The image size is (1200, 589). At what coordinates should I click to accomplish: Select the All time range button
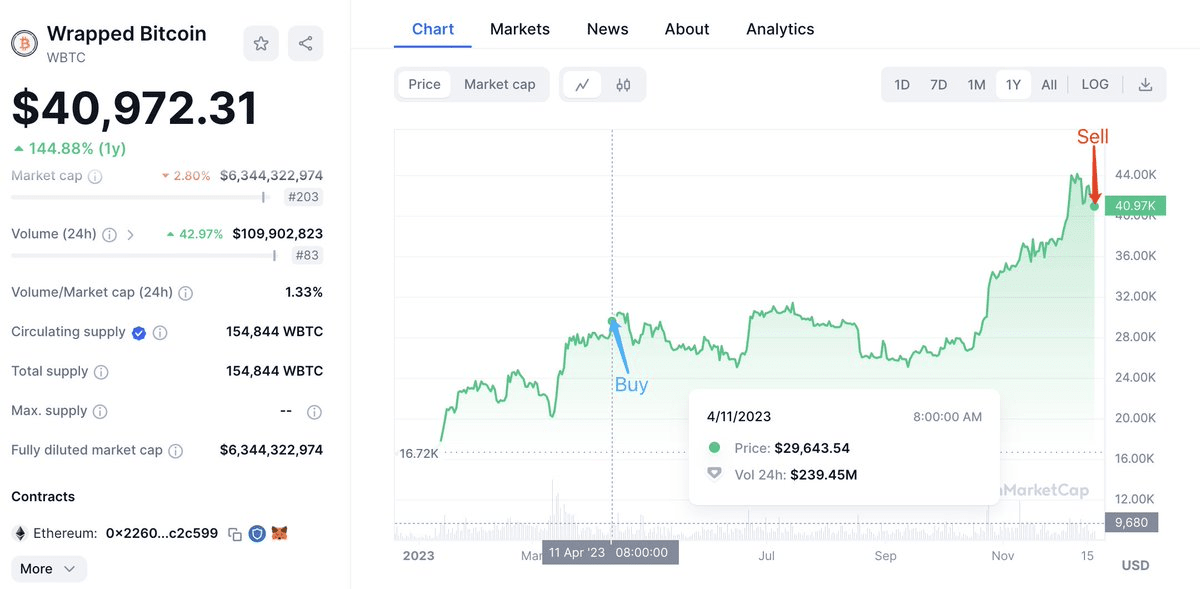[x=1049, y=85]
